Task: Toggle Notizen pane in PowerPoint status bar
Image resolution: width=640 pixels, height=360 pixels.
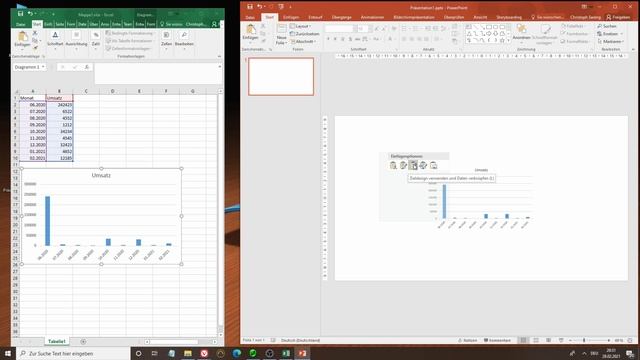Action: point(468,340)
